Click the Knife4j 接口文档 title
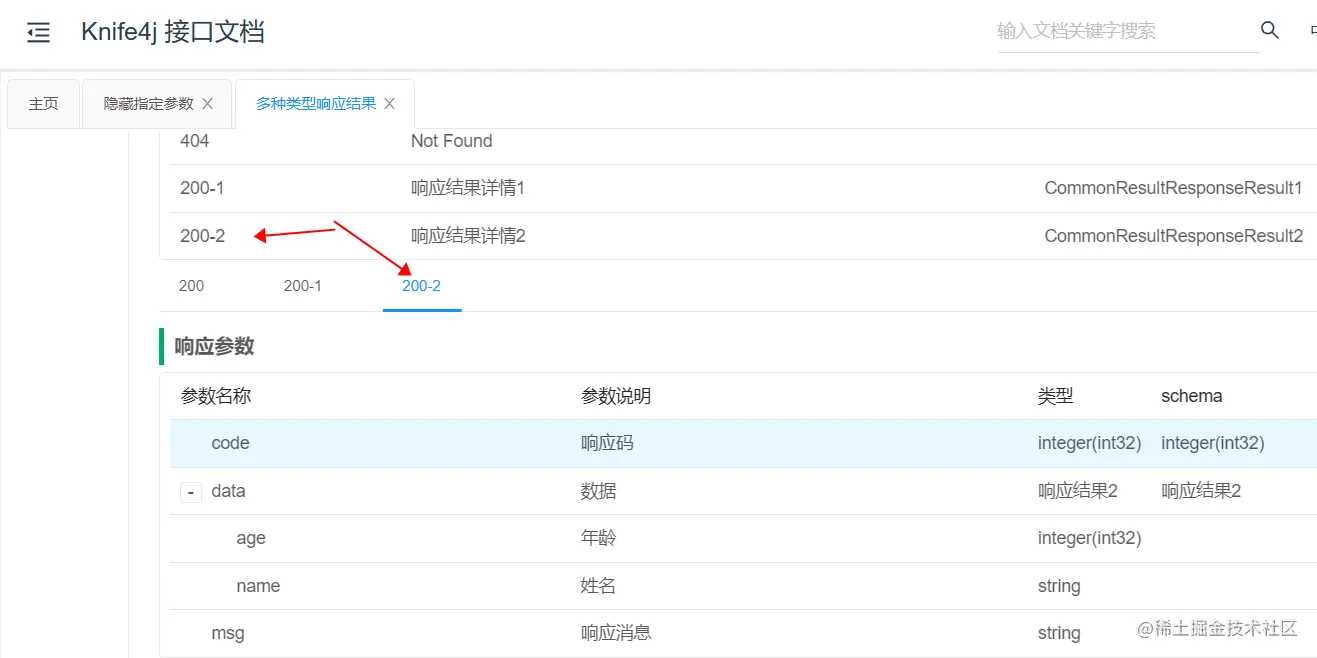The height and width of the screenshot is (658, 1317). click(x=173, y=32)
